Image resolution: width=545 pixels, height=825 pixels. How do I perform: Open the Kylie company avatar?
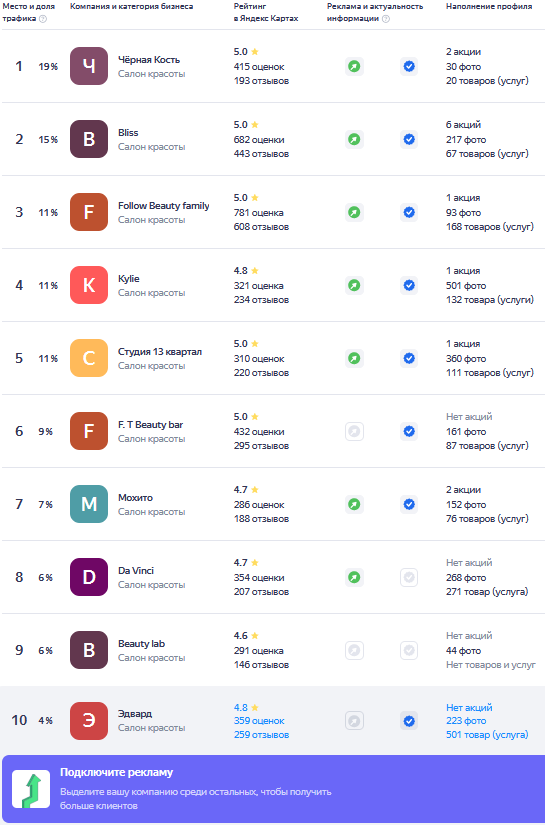(89, 285)
